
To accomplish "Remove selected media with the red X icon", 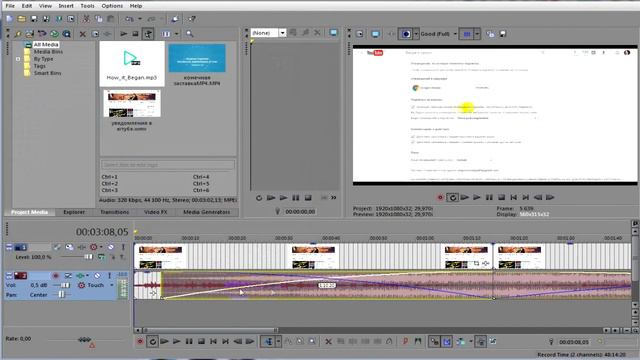I will point(82,34).
